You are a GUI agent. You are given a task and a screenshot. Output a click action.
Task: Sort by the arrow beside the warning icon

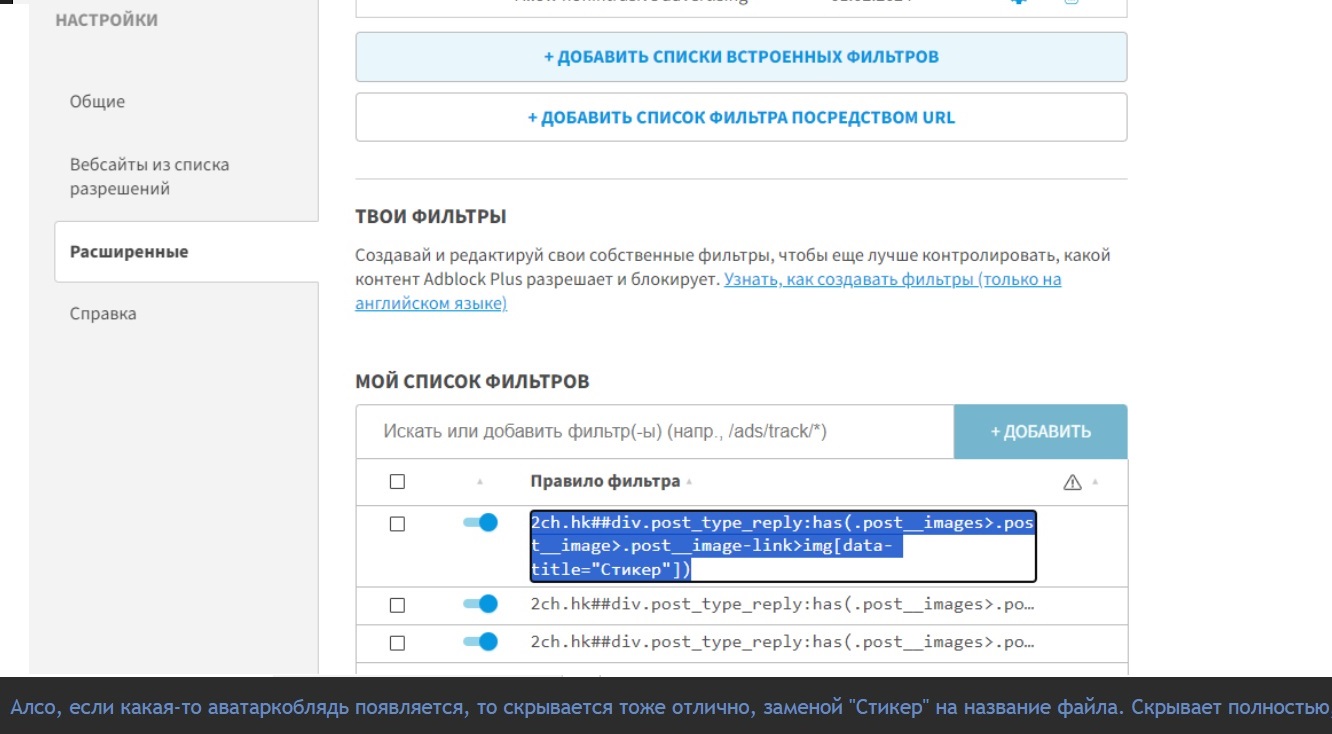pos(1095,482)
